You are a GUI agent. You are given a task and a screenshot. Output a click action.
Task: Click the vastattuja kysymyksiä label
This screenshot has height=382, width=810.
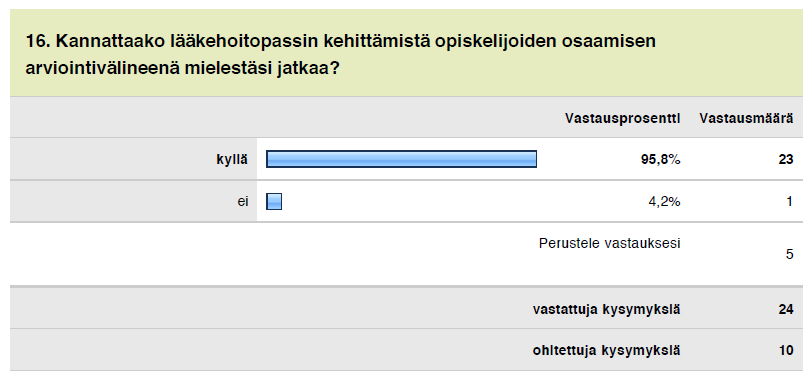(x=606, y=310)
